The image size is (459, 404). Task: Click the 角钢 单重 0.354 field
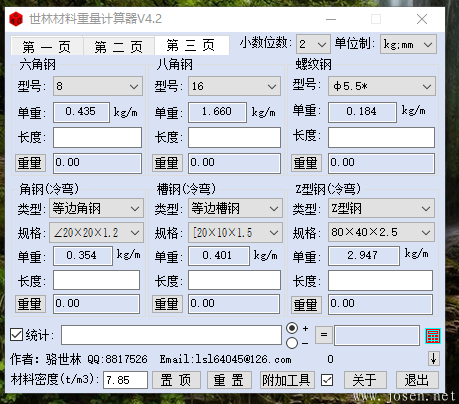coord(83,256)
